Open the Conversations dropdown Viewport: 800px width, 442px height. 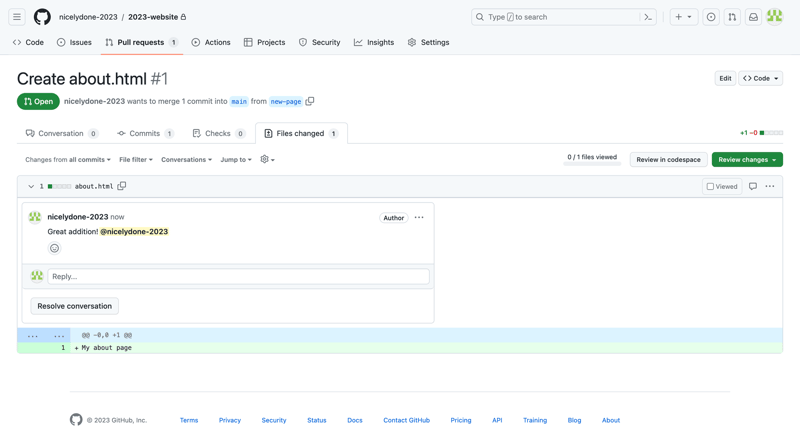[186, 160]
